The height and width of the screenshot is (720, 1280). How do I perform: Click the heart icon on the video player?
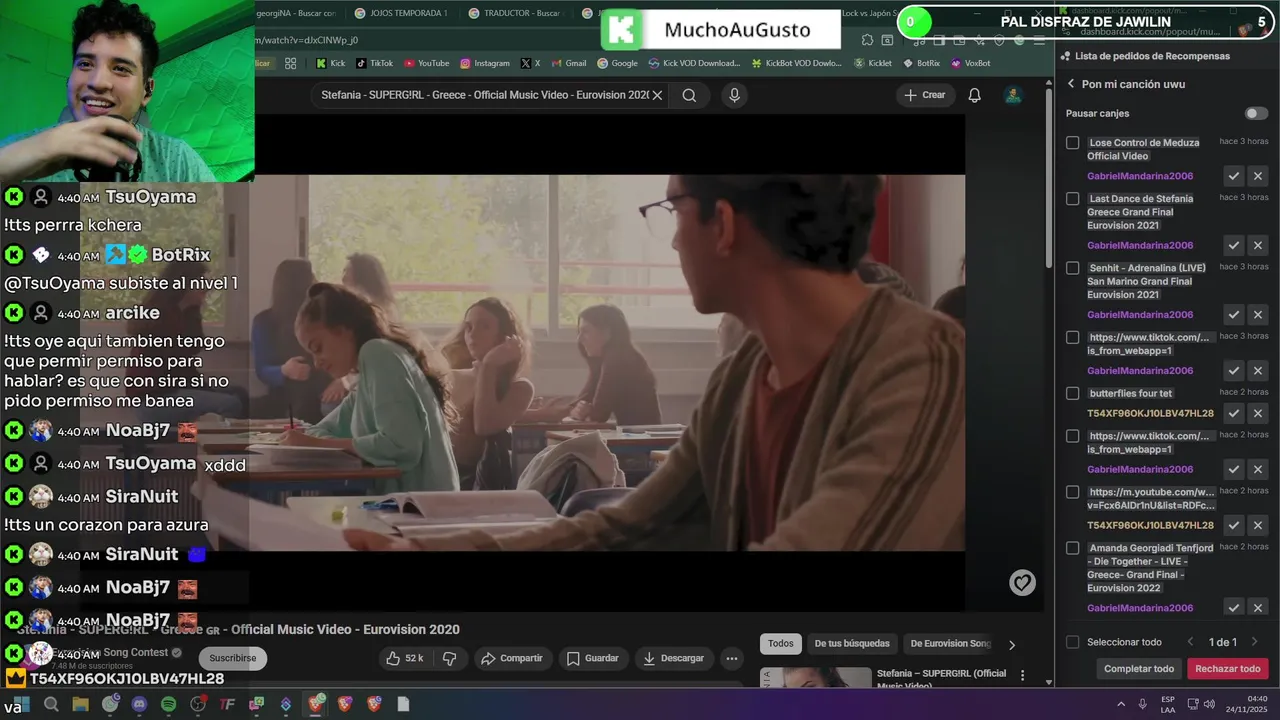1022,583
